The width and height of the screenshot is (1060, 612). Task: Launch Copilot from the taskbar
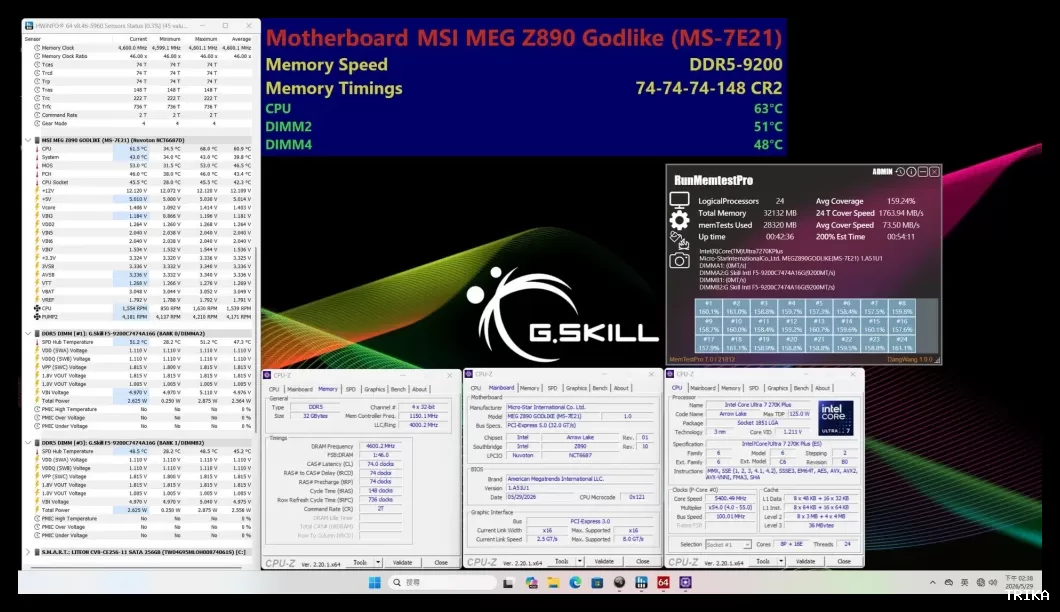tap(531, 582)
